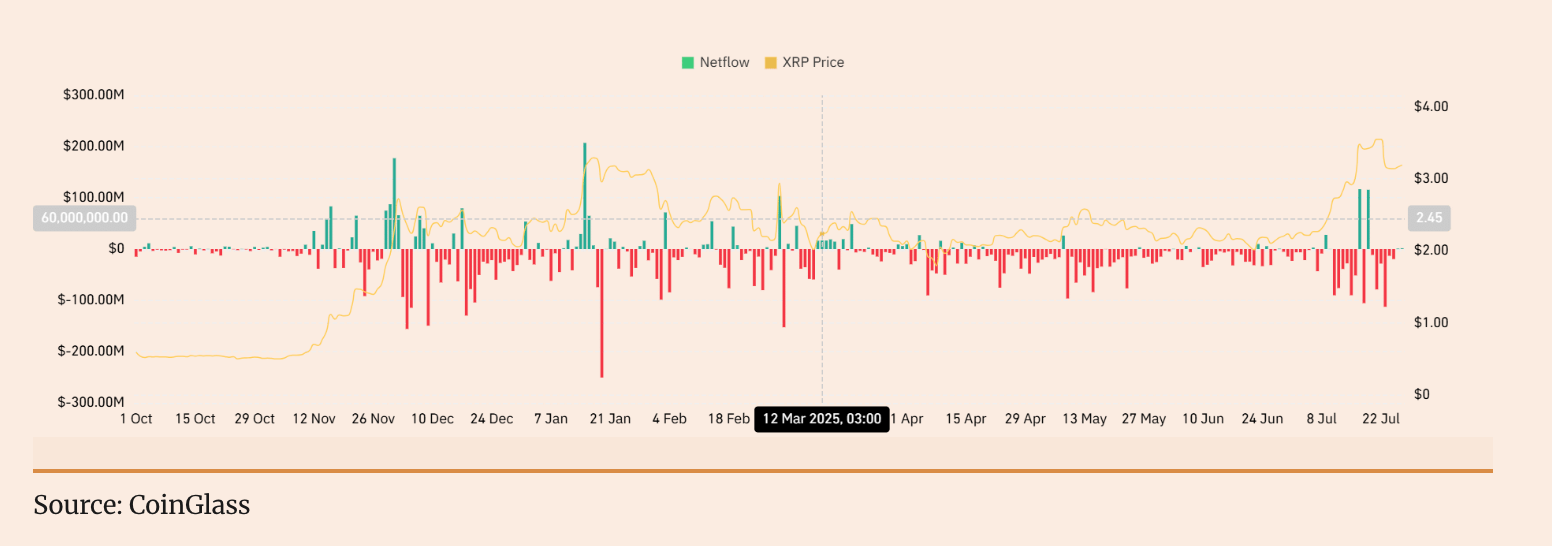The height and width of the screenshot is (546, 1552).
Task: Click the 60,000,000.00 crosshair value label
Action: pos(84,218)
